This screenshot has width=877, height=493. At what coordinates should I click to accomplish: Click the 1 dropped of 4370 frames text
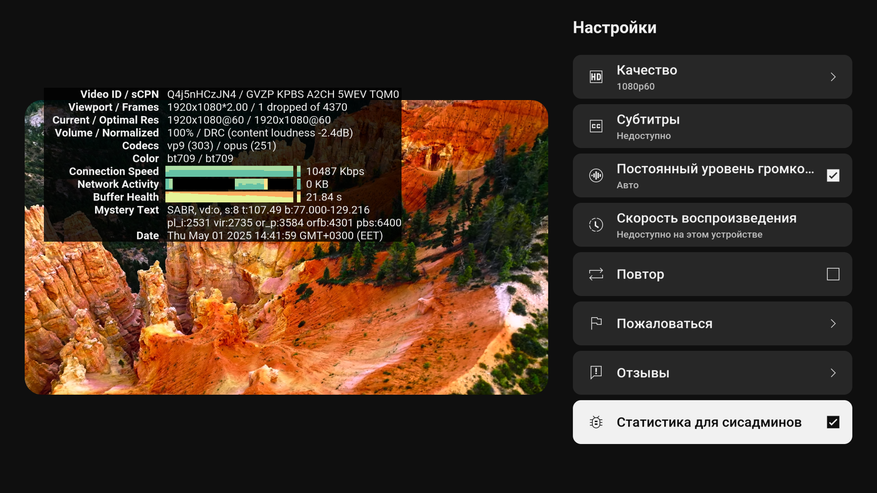tap(303, 107)
